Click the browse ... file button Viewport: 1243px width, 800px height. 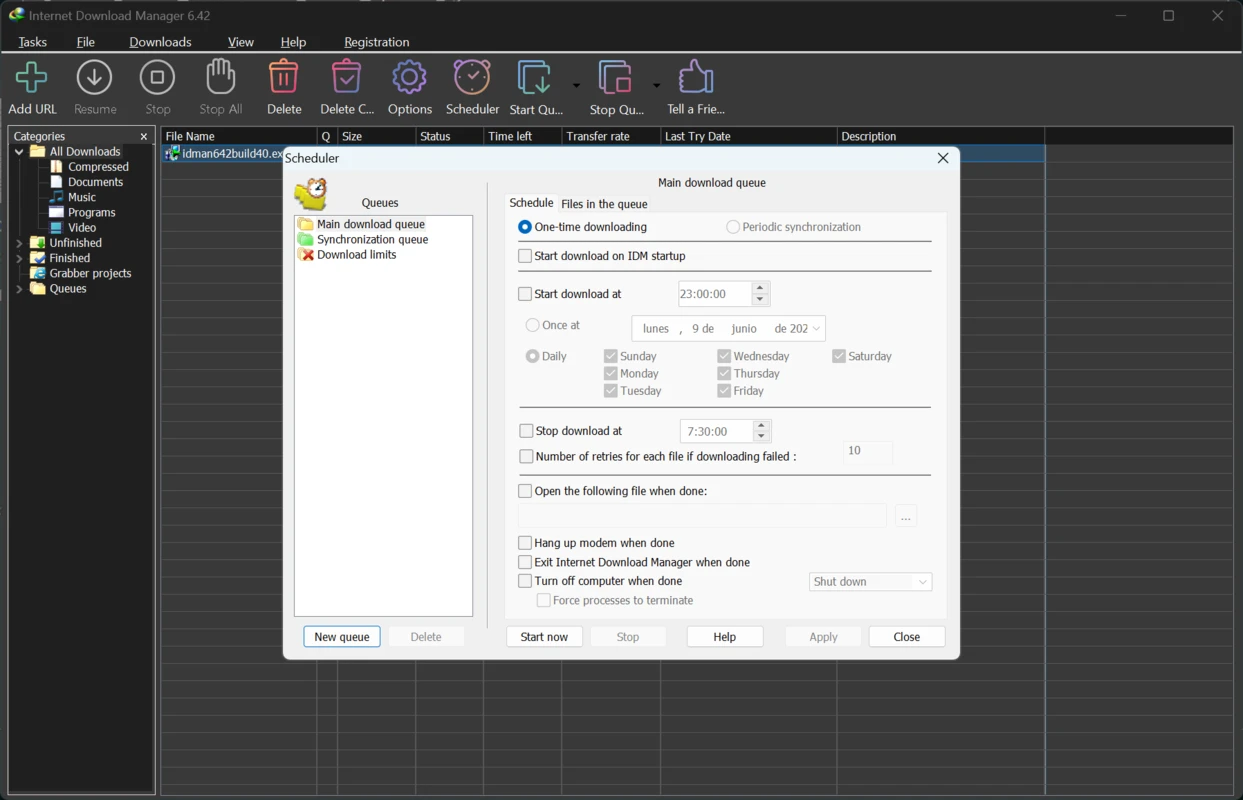point(906,517)
